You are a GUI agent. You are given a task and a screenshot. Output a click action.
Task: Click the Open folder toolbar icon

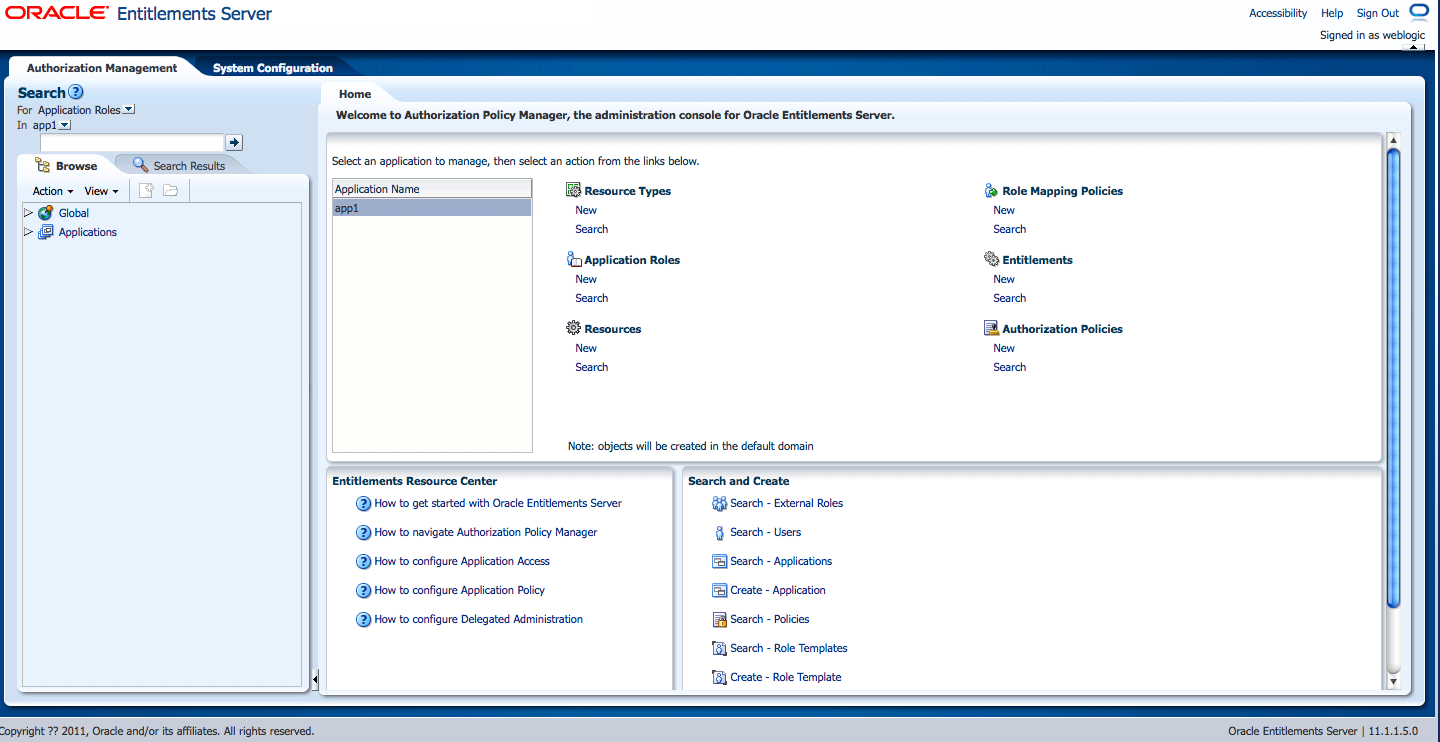171,190
